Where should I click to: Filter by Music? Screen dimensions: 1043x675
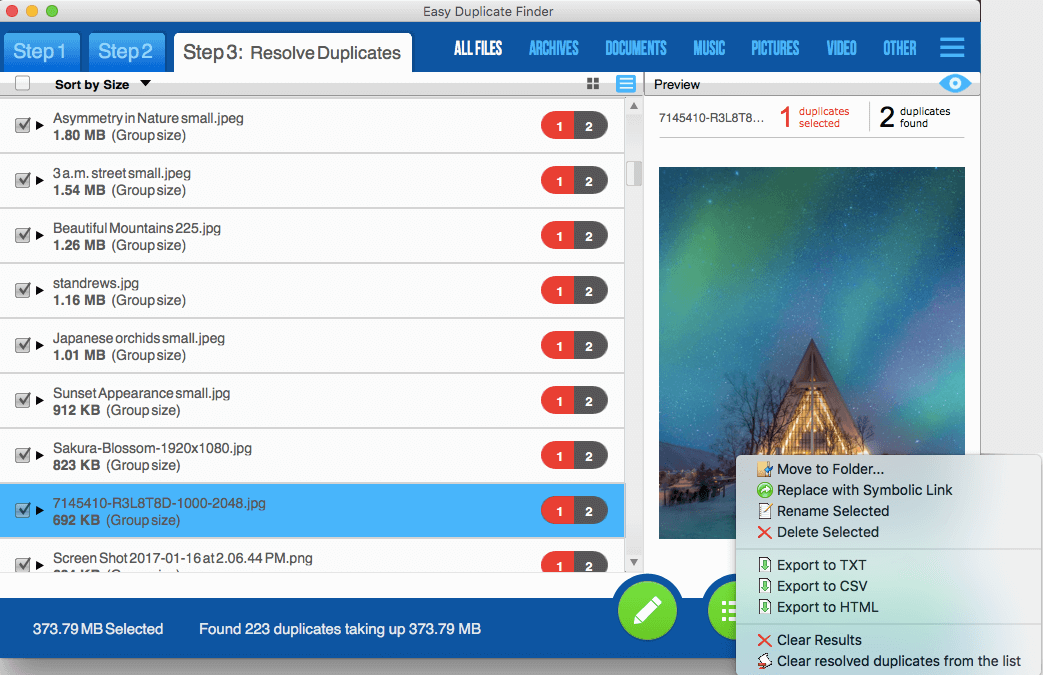tap(709, 48)
